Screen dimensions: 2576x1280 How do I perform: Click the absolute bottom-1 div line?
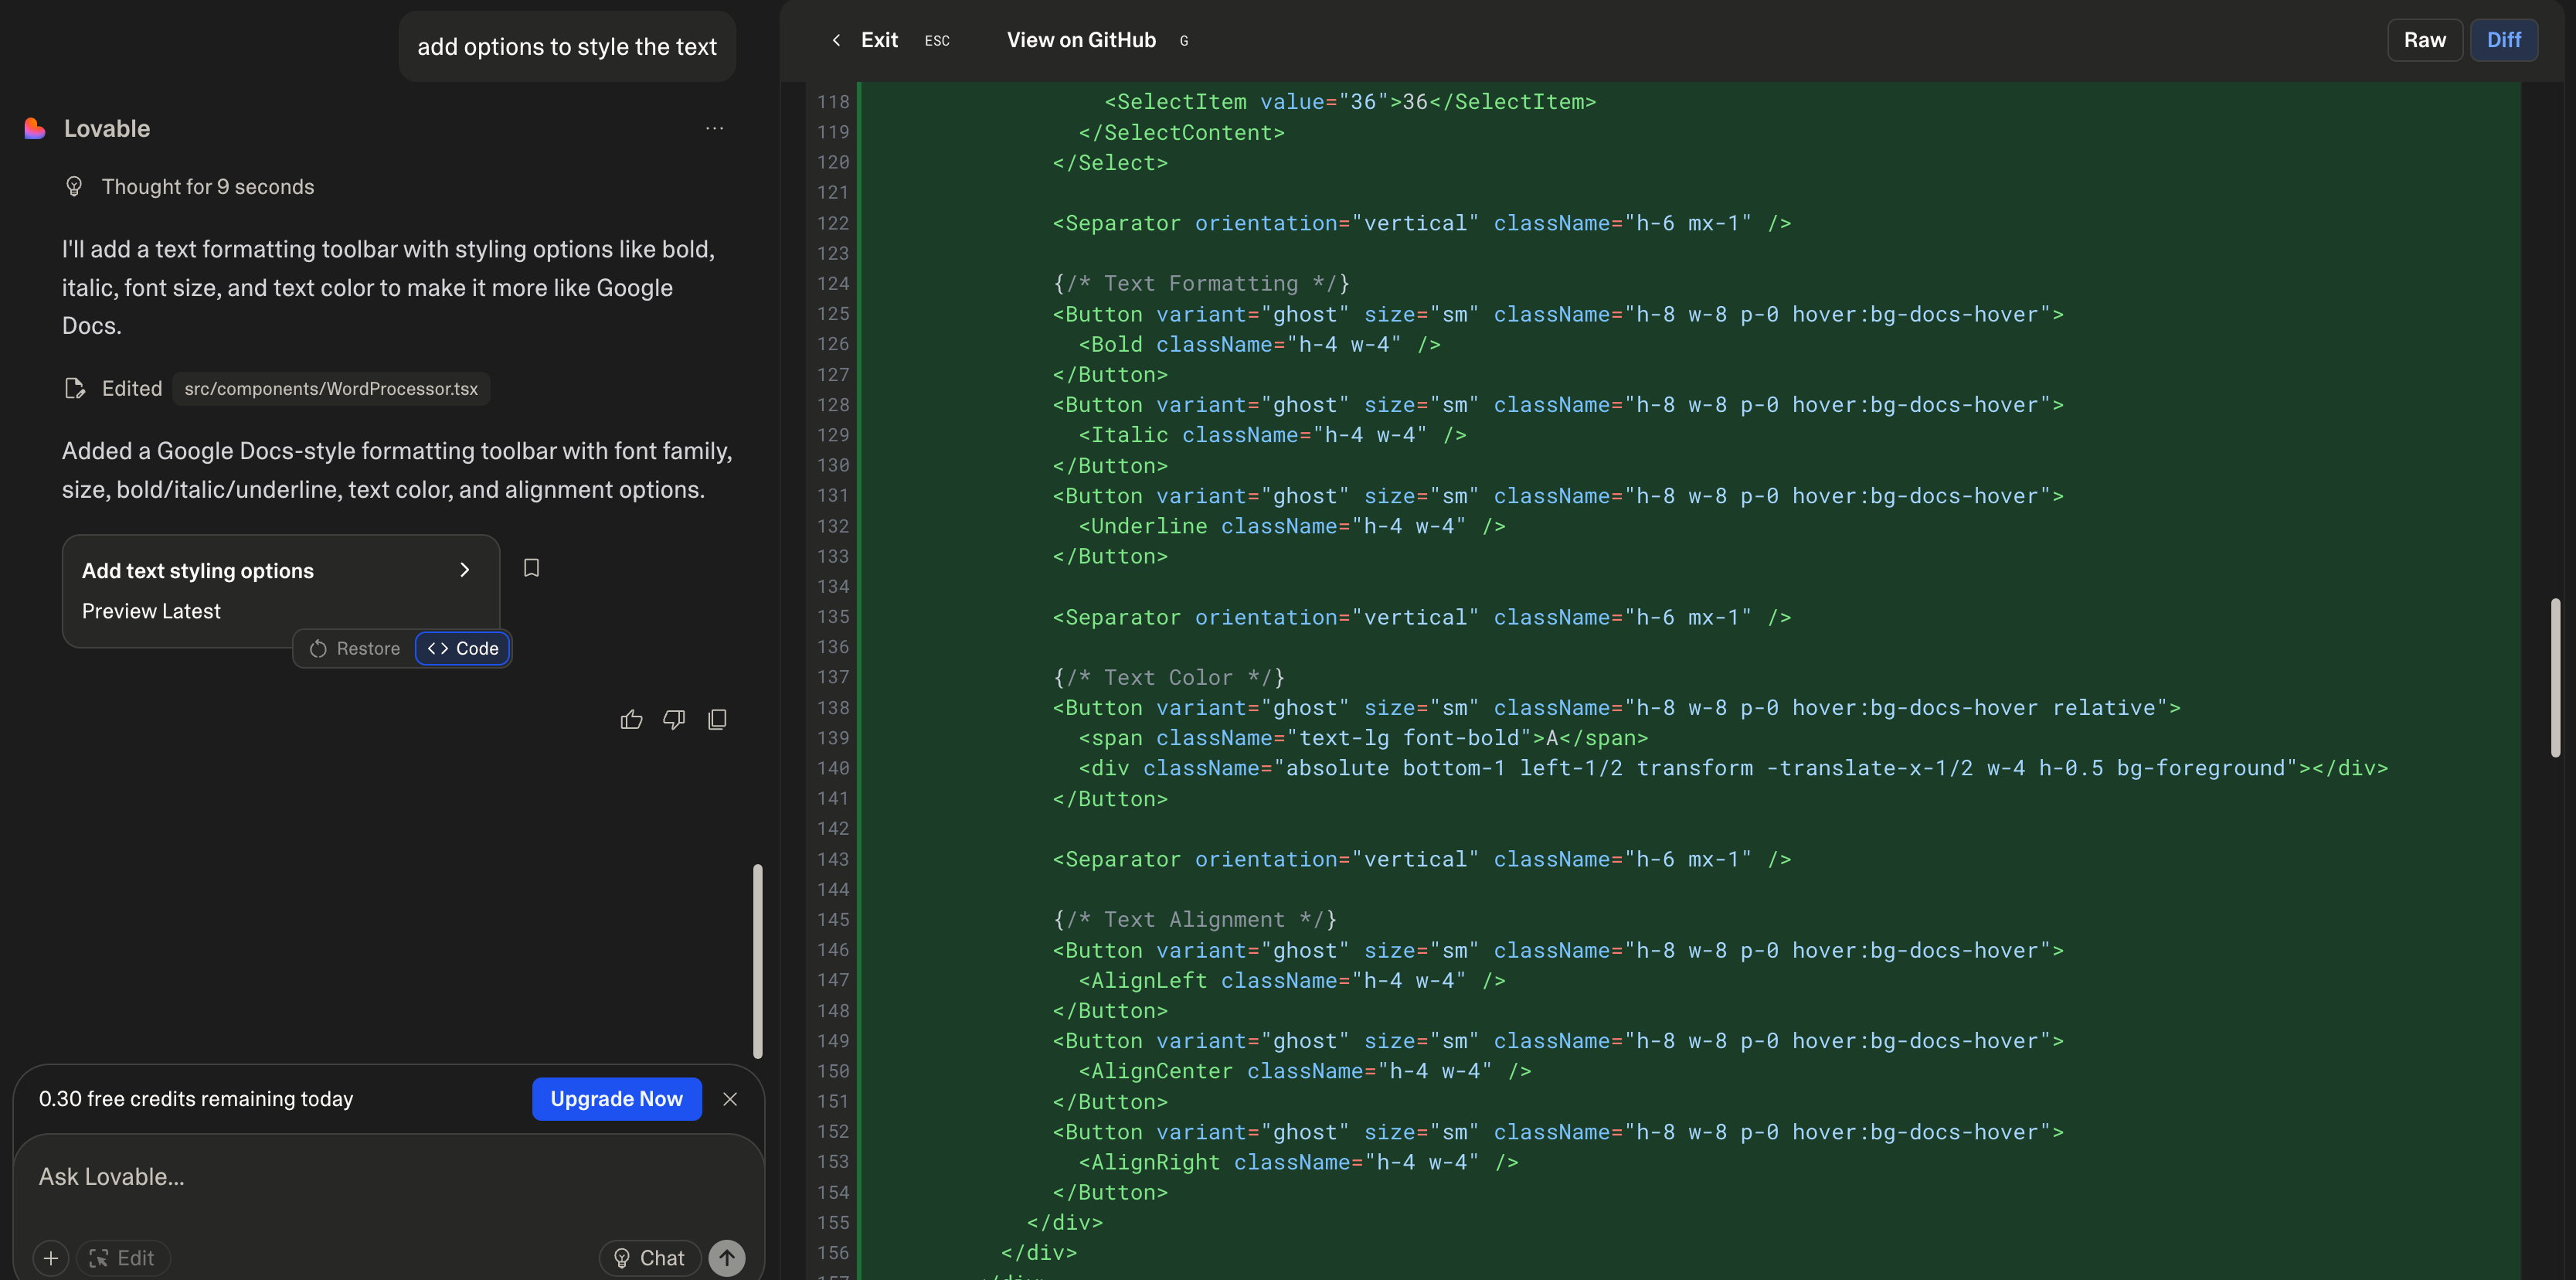coord(1733,768)
